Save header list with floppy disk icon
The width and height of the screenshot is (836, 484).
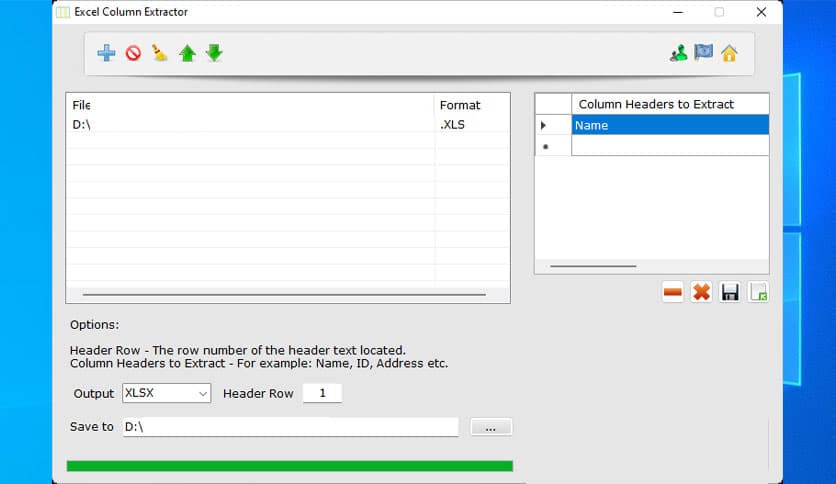[730, 292]
